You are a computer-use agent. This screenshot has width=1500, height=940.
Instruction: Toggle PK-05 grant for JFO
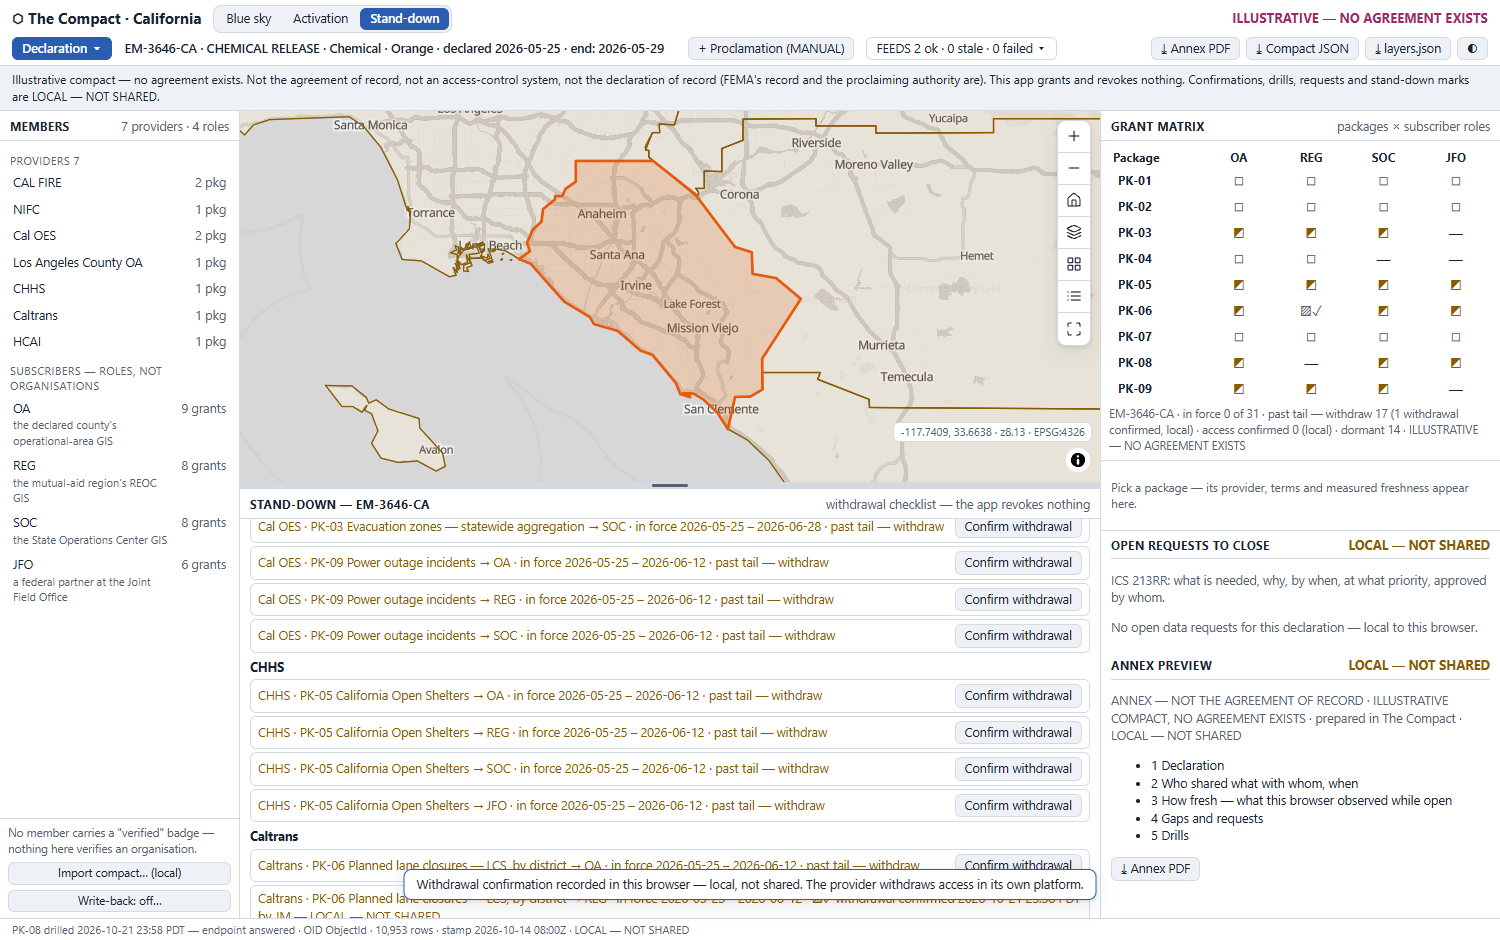1455,285
